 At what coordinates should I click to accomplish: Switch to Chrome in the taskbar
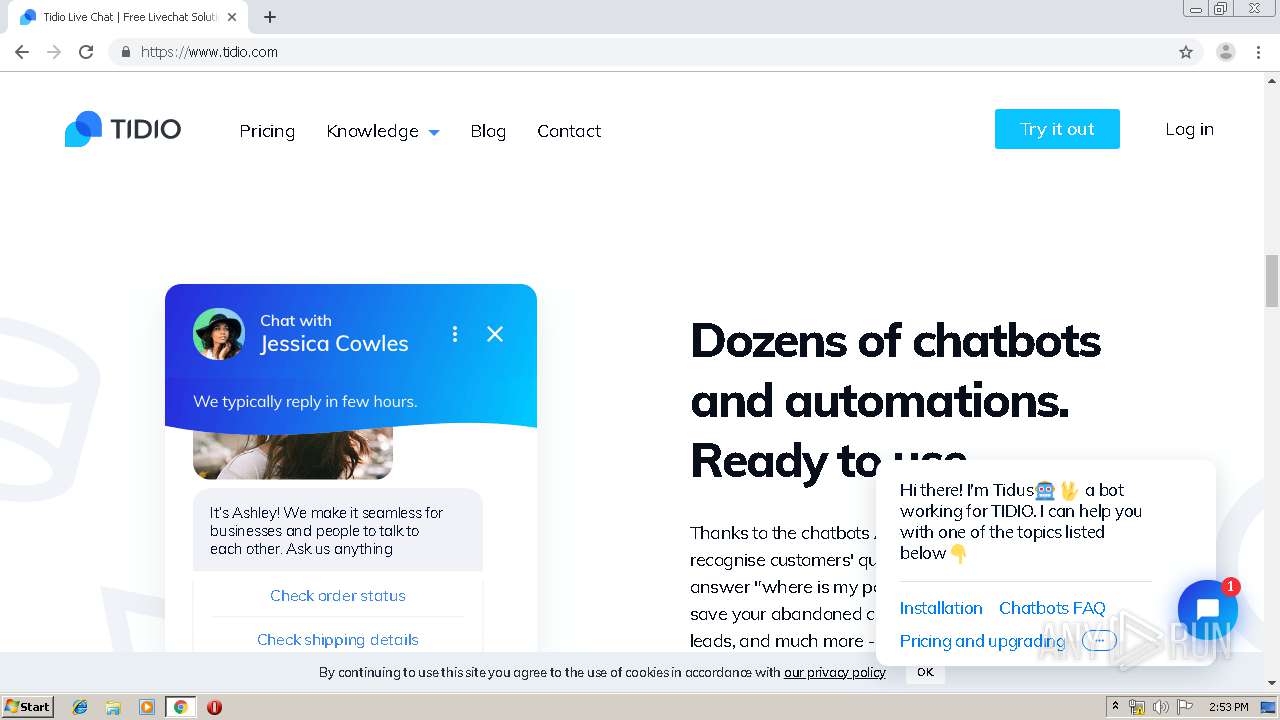pyautogui.click(x=180, y=707)
